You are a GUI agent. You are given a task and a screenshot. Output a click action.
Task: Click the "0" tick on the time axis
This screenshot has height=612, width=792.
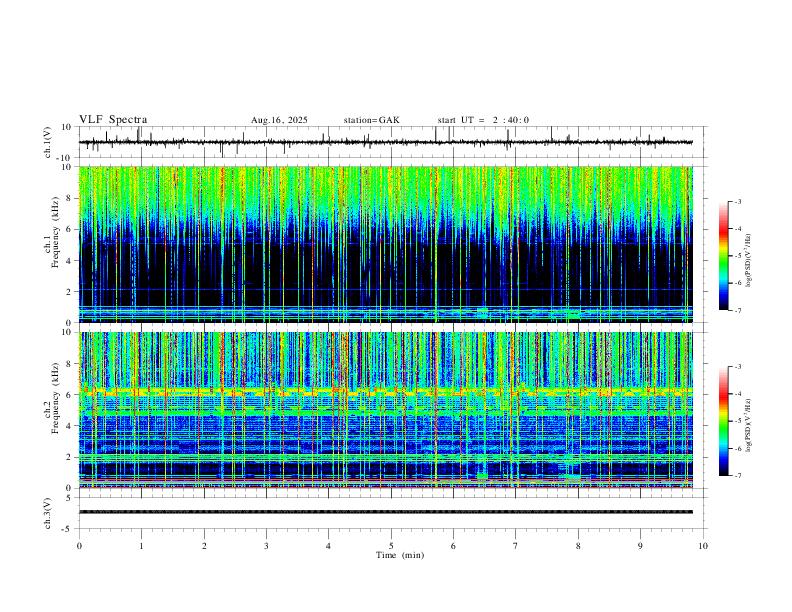tap(79, 546)
